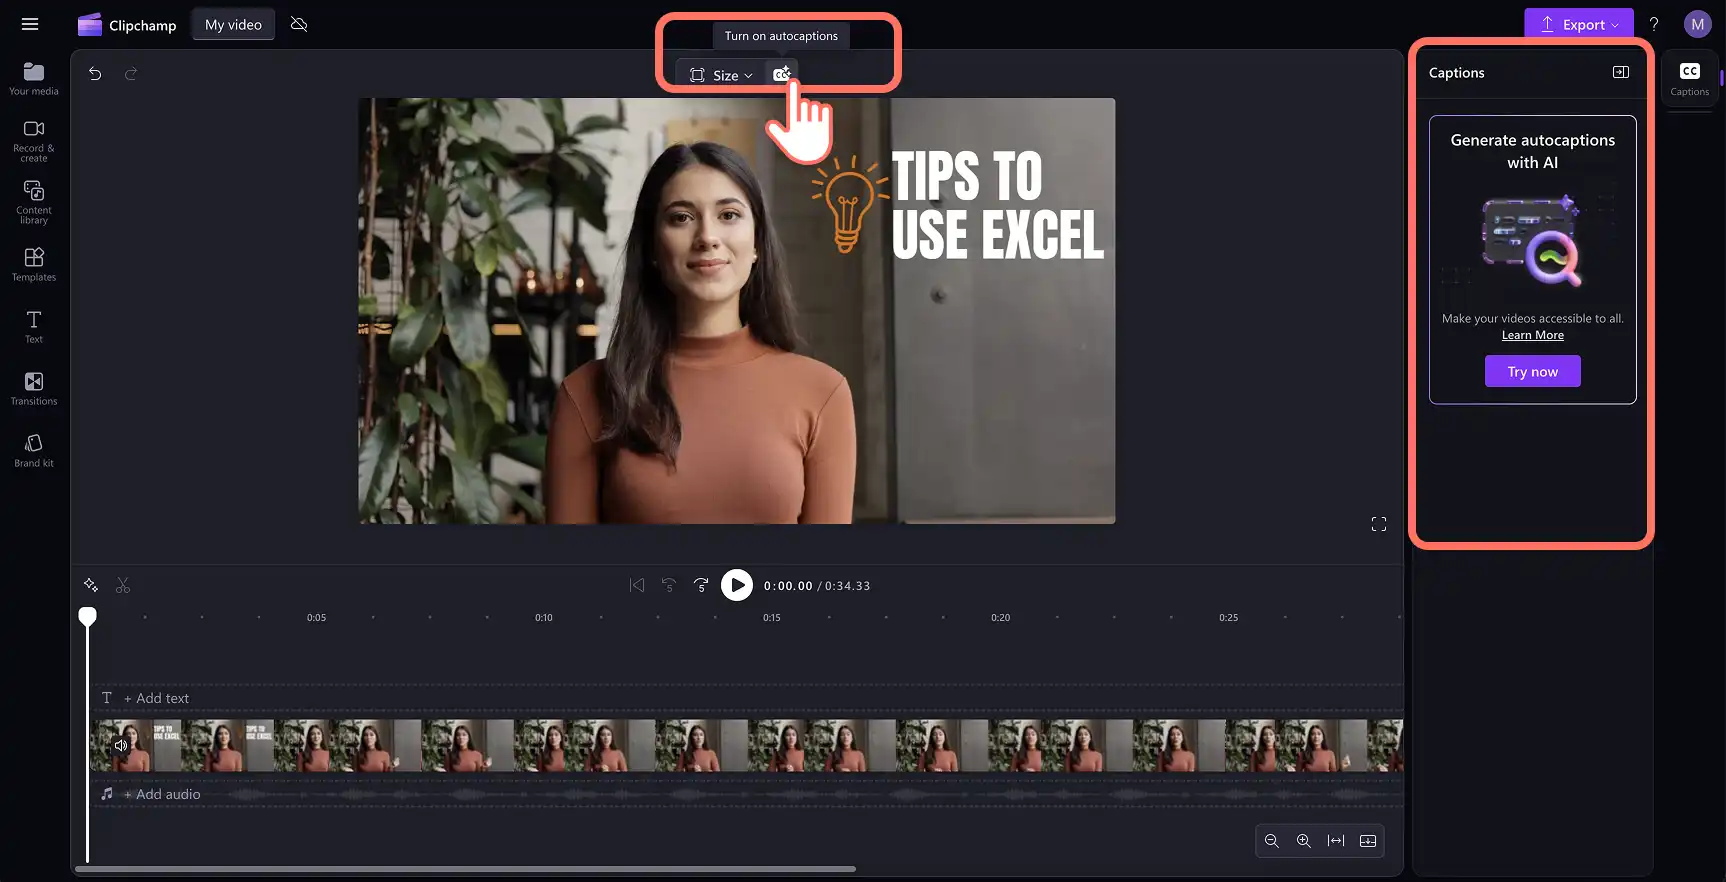Open the Export dropdown
Image resolution: width=1726 pixels, height=882 pixels.
[1579, 25]
